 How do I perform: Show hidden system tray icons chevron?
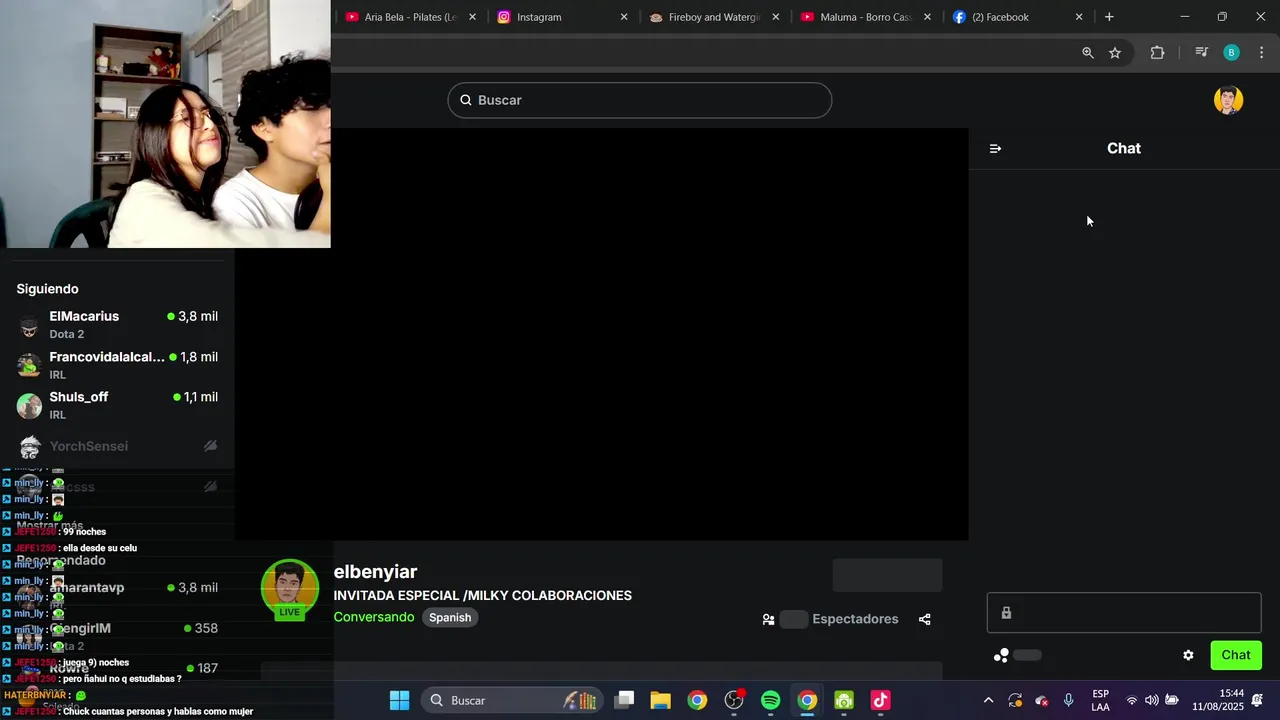[x=988, y=700]
